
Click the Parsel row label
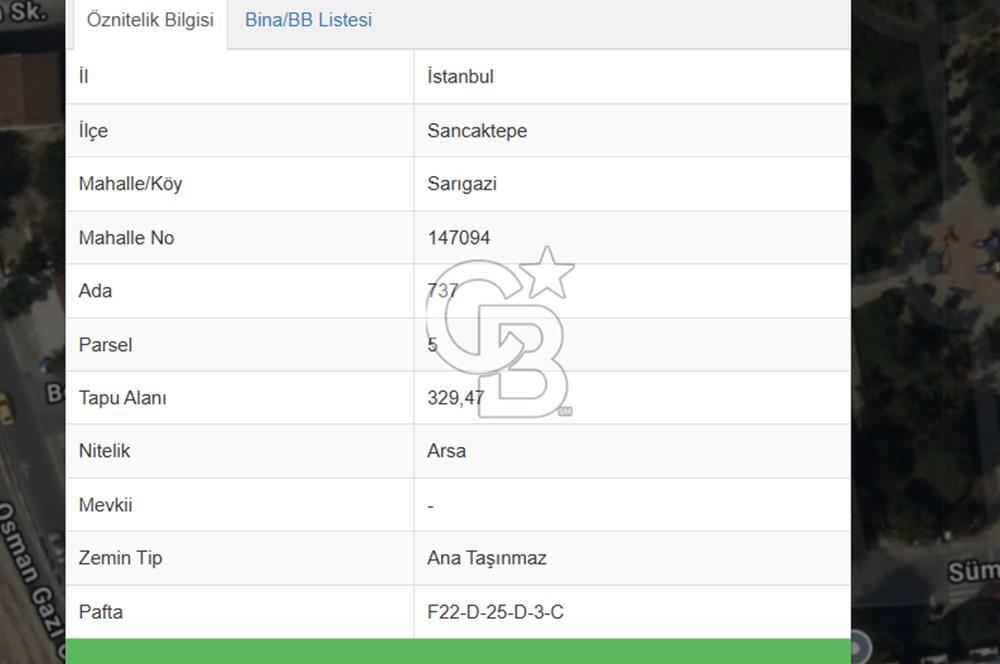(x=105, y=345)
